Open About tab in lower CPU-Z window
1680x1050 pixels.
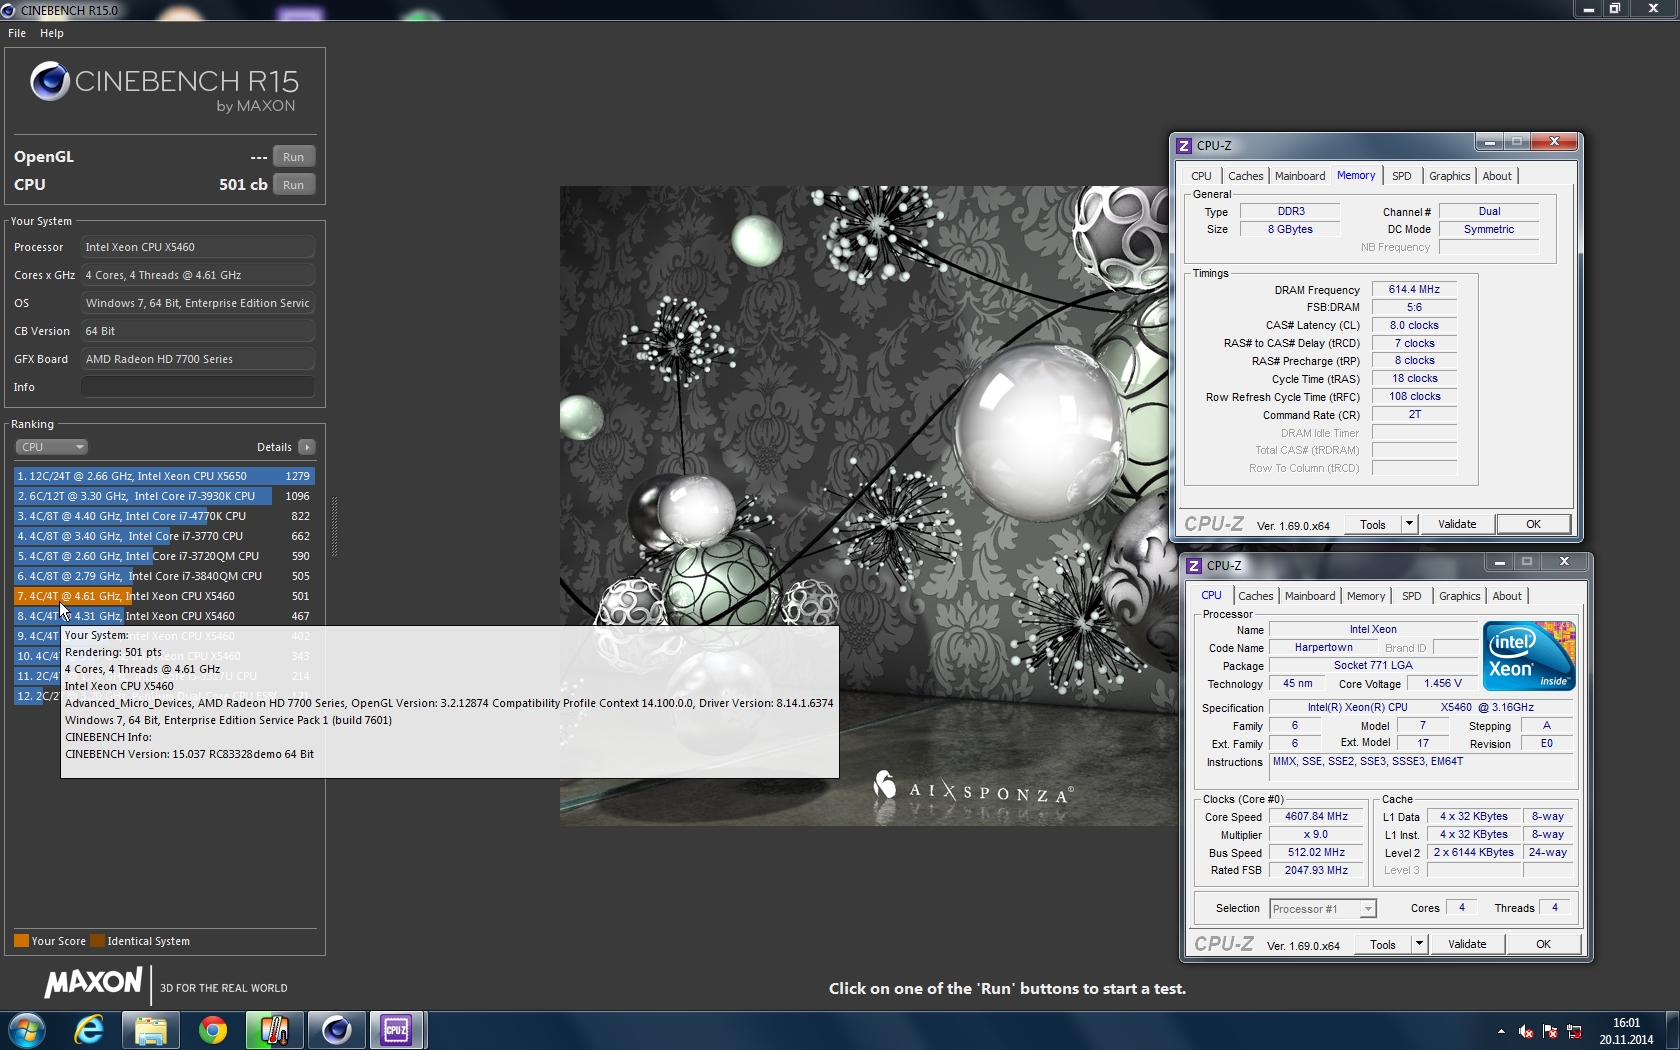pyautogui.click(x=1507, y=596)
